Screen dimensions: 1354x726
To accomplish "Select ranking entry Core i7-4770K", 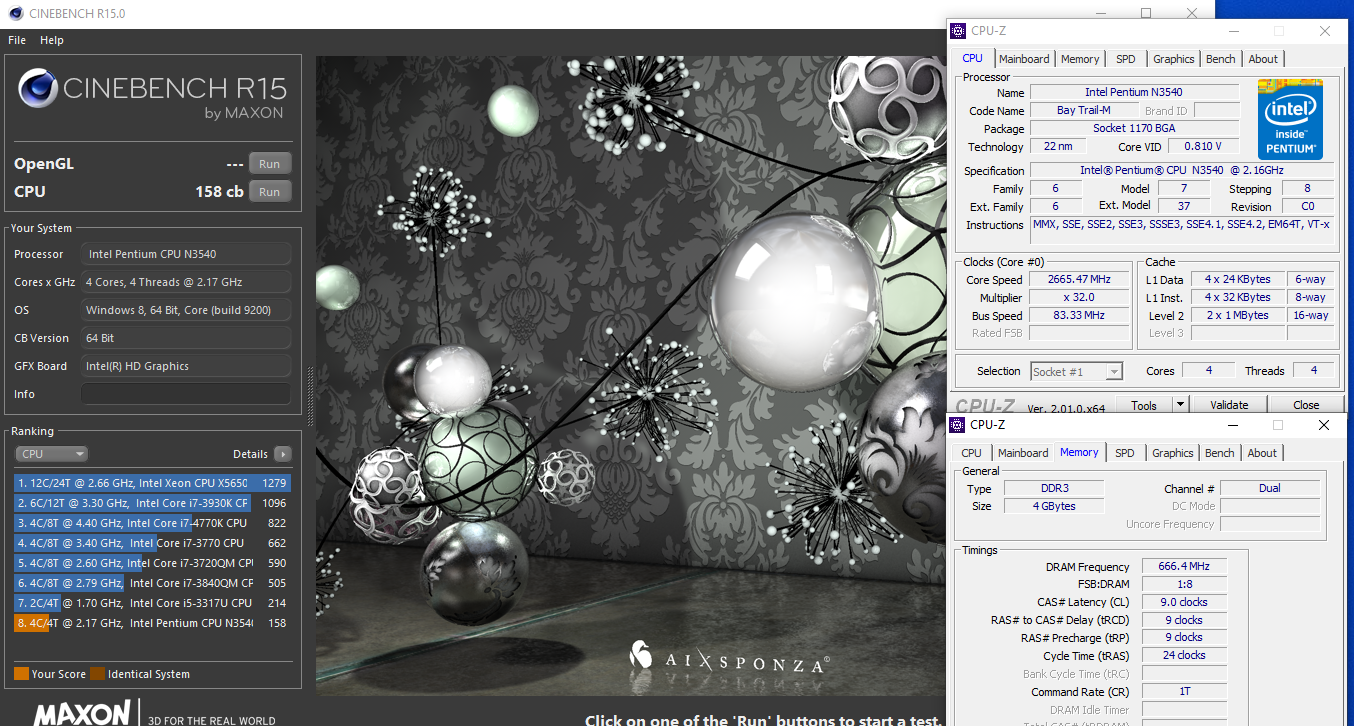I will click(x=153, y=523).
